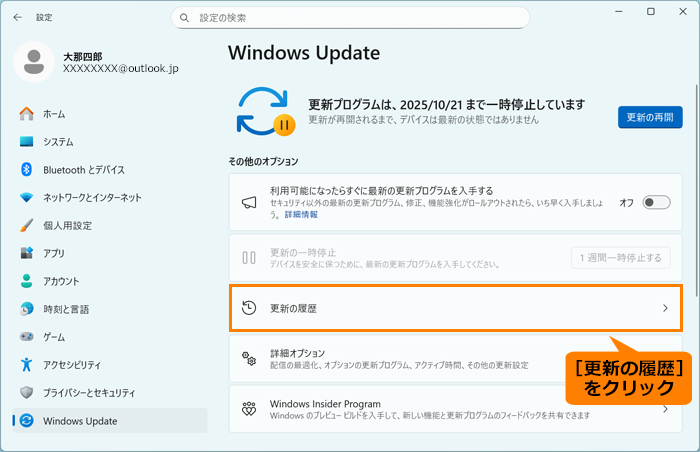Click the Privacy shield icon
The width and height of the screenshot is (700, 452).
[x=26, y=392]
